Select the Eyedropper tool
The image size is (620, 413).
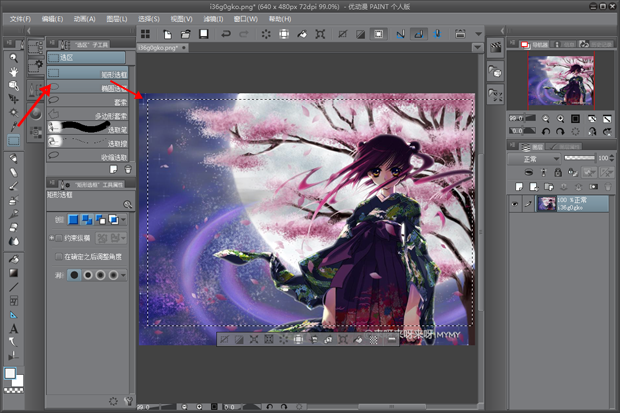[13, 127]
